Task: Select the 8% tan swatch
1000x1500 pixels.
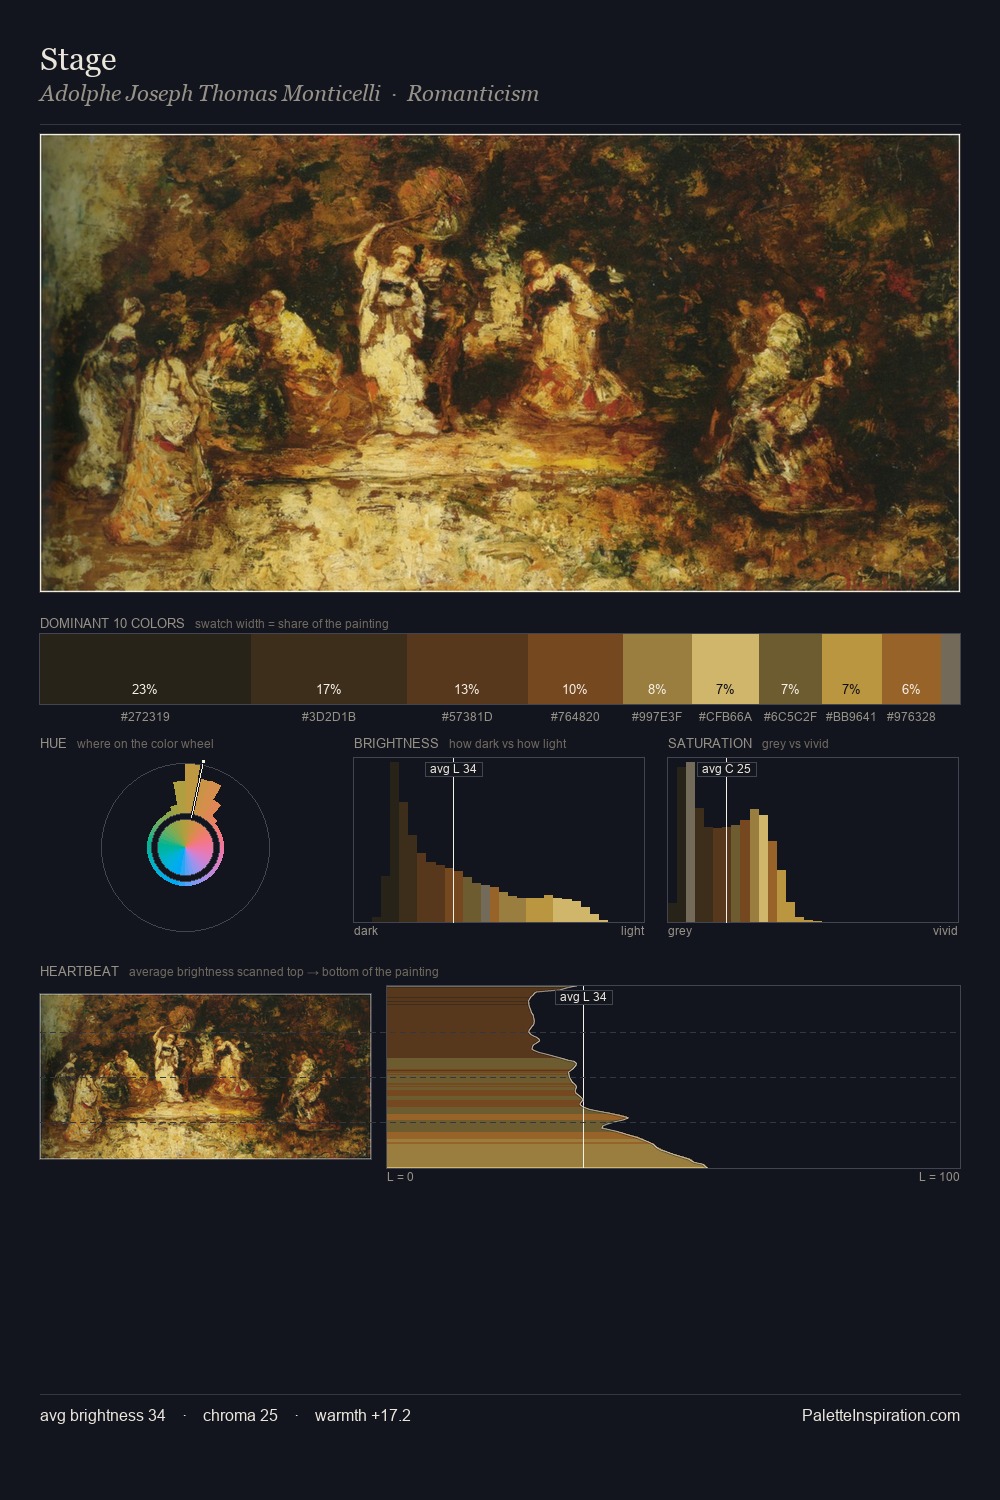Action: click(657, 669)
